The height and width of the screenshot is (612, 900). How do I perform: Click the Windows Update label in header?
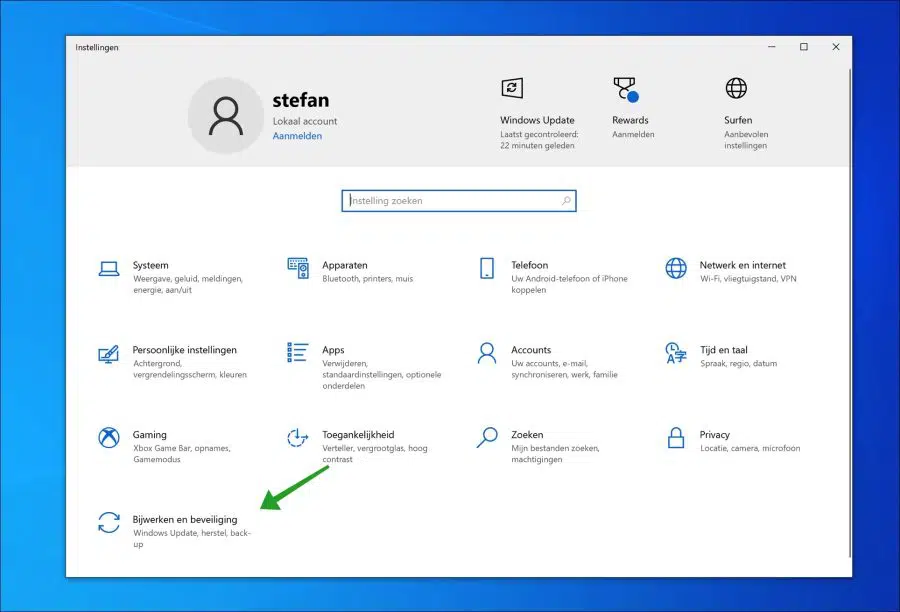537,120
